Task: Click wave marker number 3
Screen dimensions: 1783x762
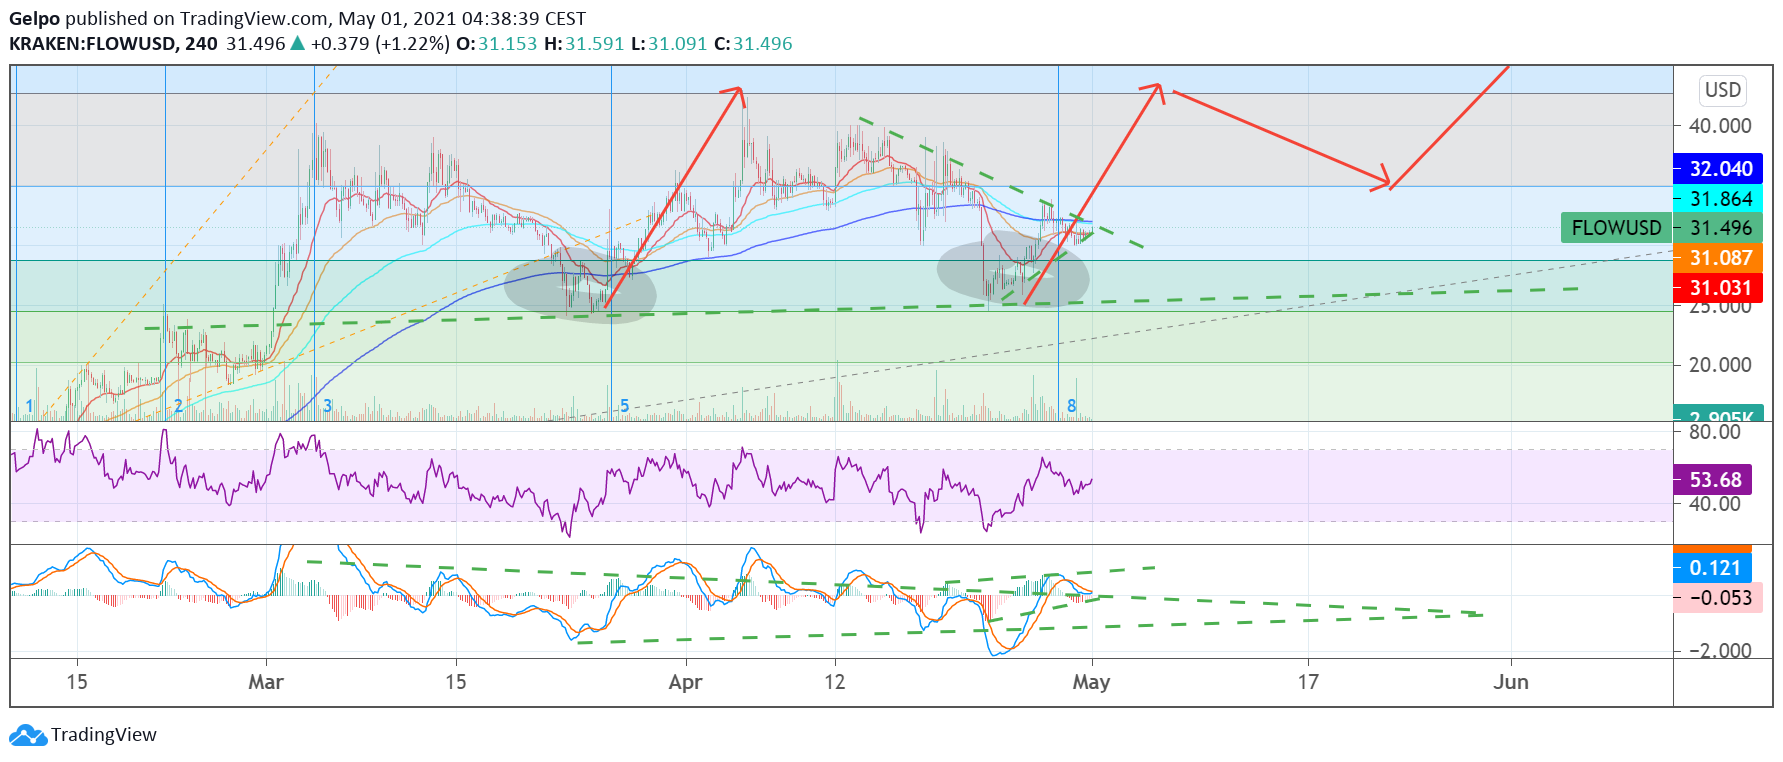Action: (327, 406)
